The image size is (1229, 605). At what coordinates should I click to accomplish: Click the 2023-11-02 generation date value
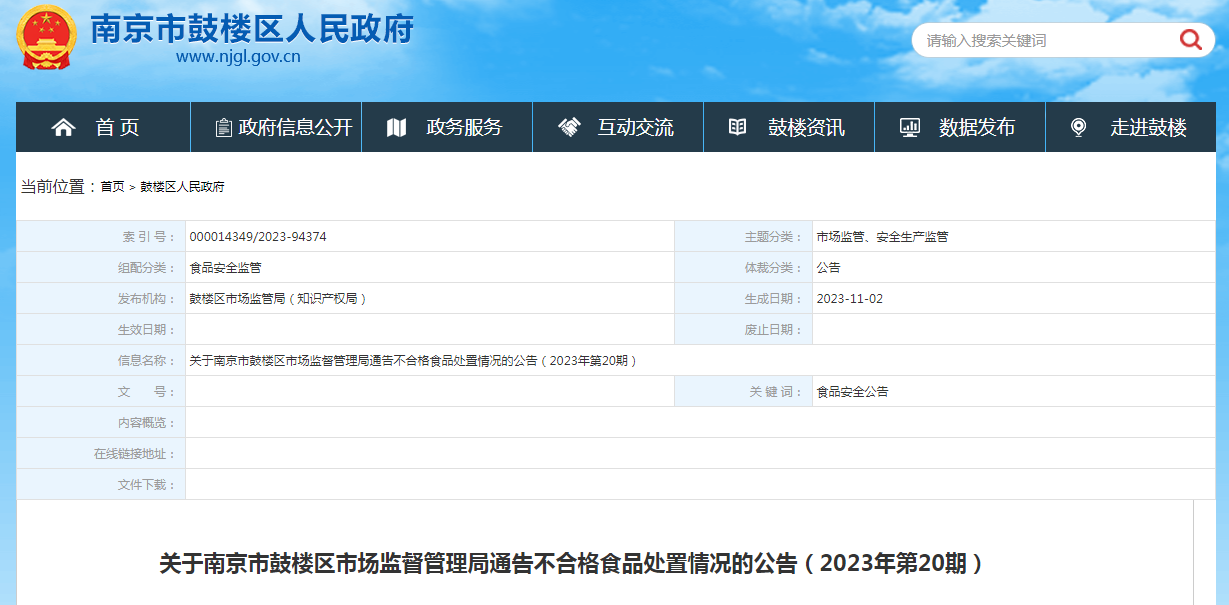(849, 299)
